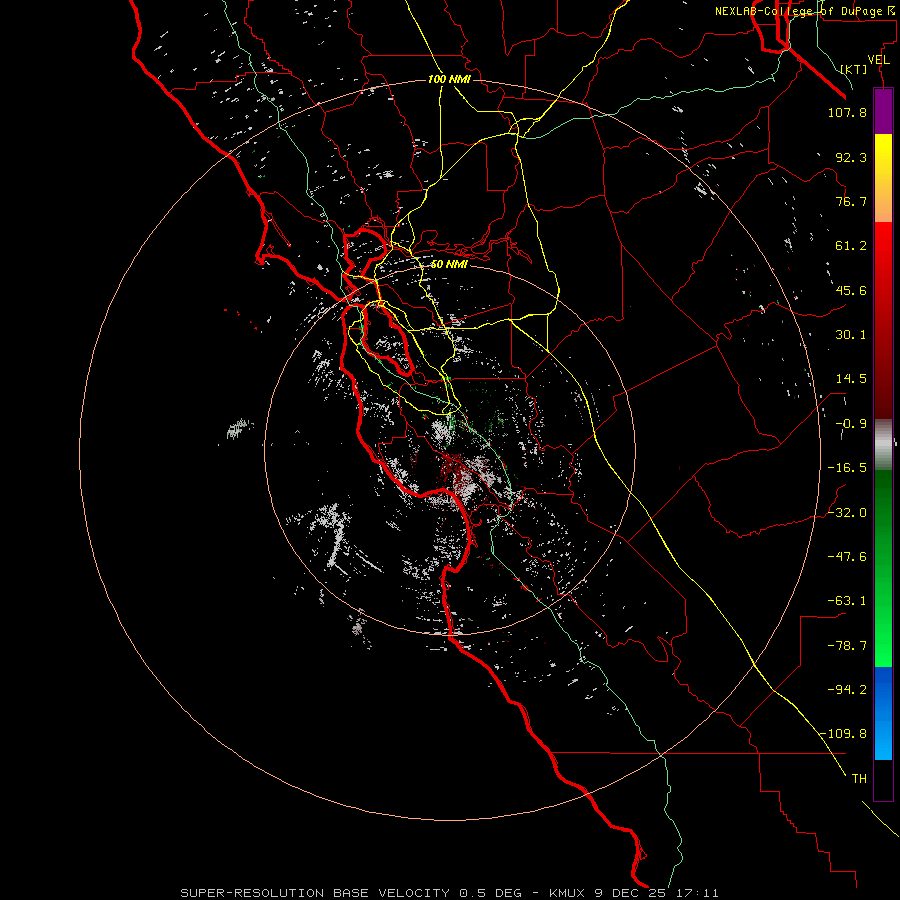Viewport: 900px width, 900px height.
Task: Pick the yellow-orange segment of the color bar
Action: [883, 178]
